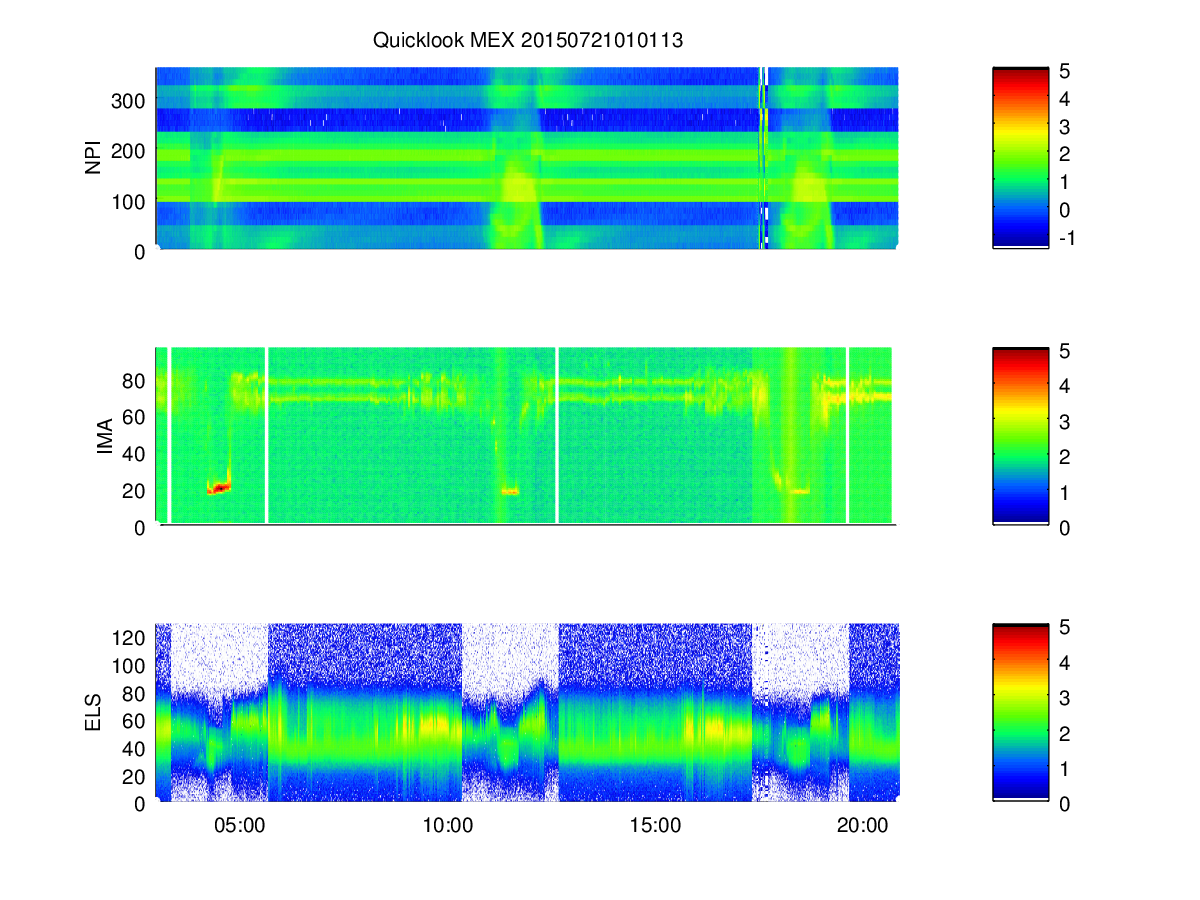This screenshot has width=1200, height=900.
Task: Click the 0 tick on the IMA axis
Action: tap(142, 528)
